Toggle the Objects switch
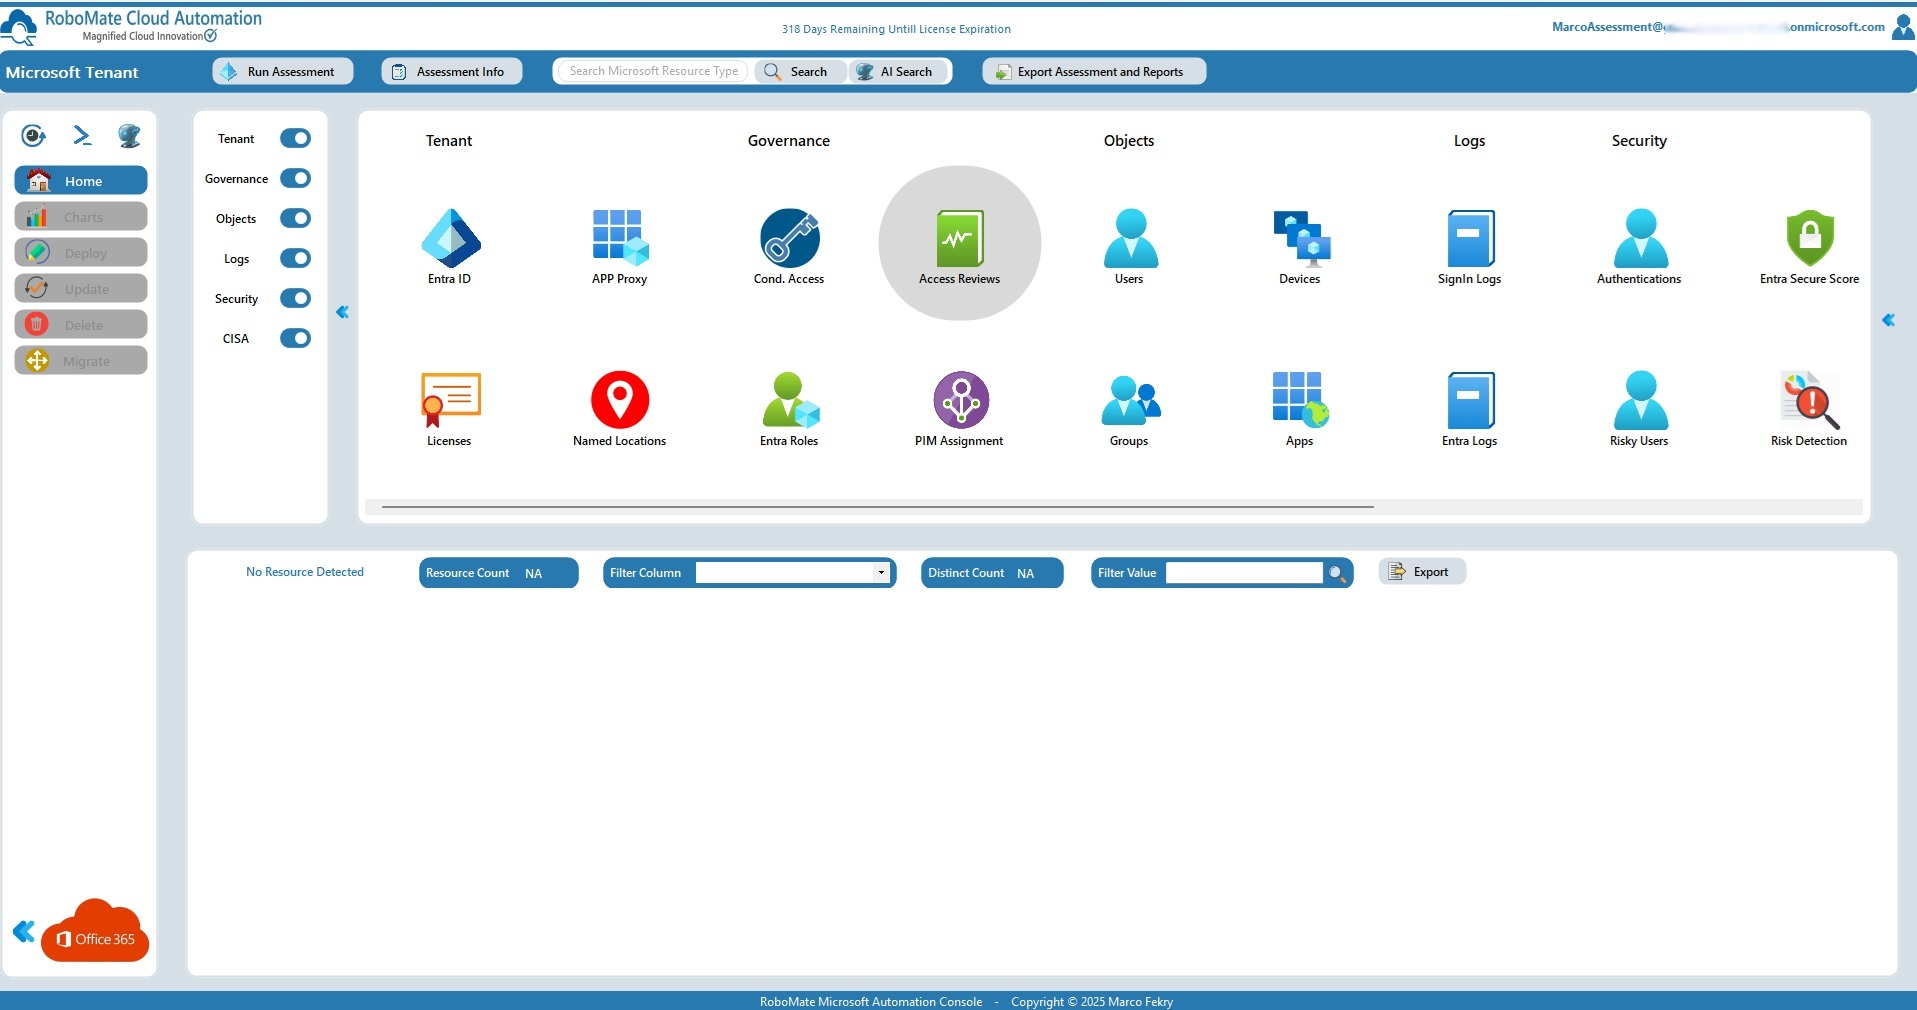 point(295,218)
